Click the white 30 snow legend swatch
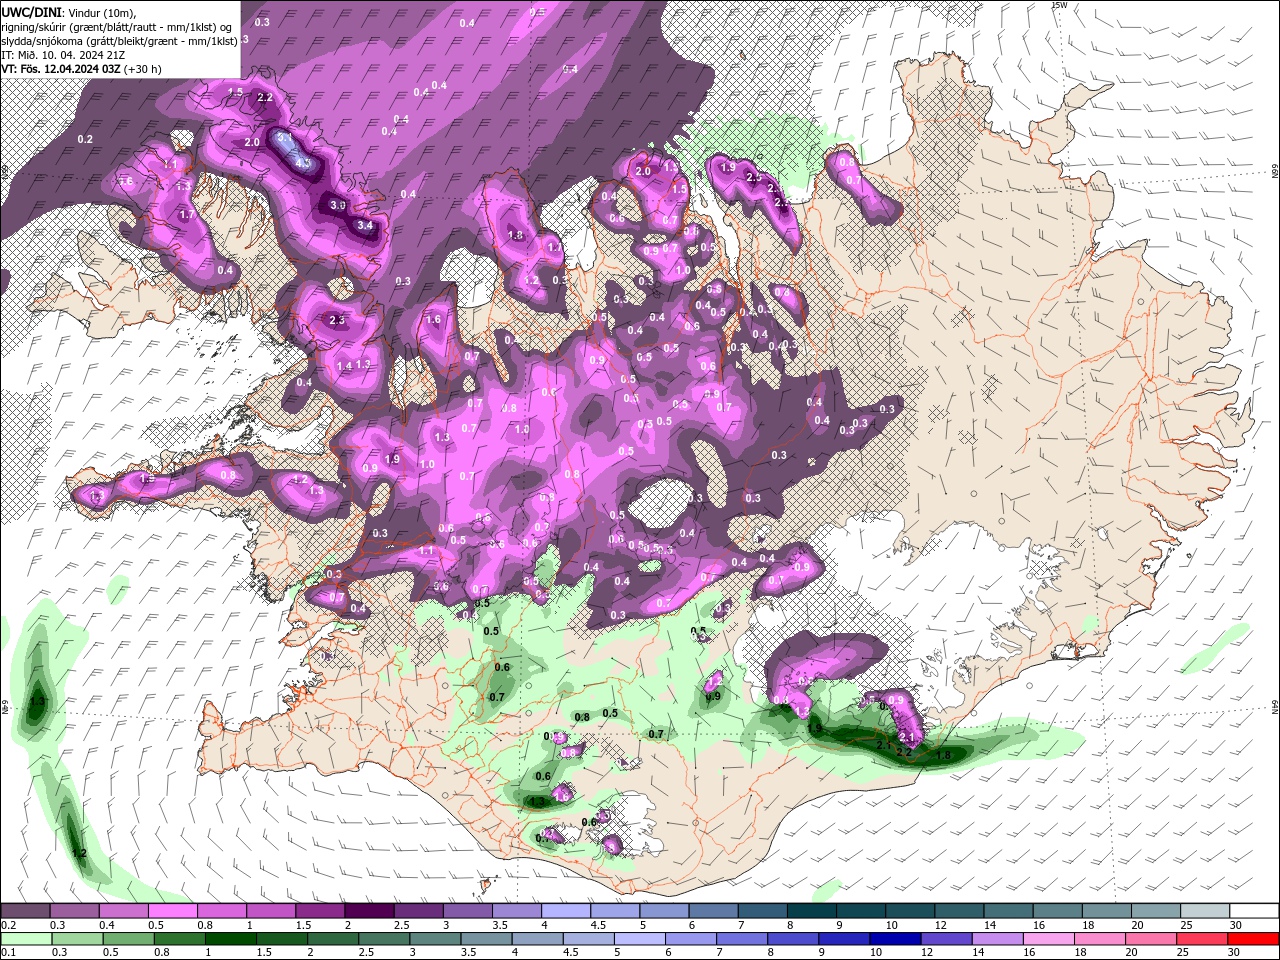 click(x=1252, y=911)
